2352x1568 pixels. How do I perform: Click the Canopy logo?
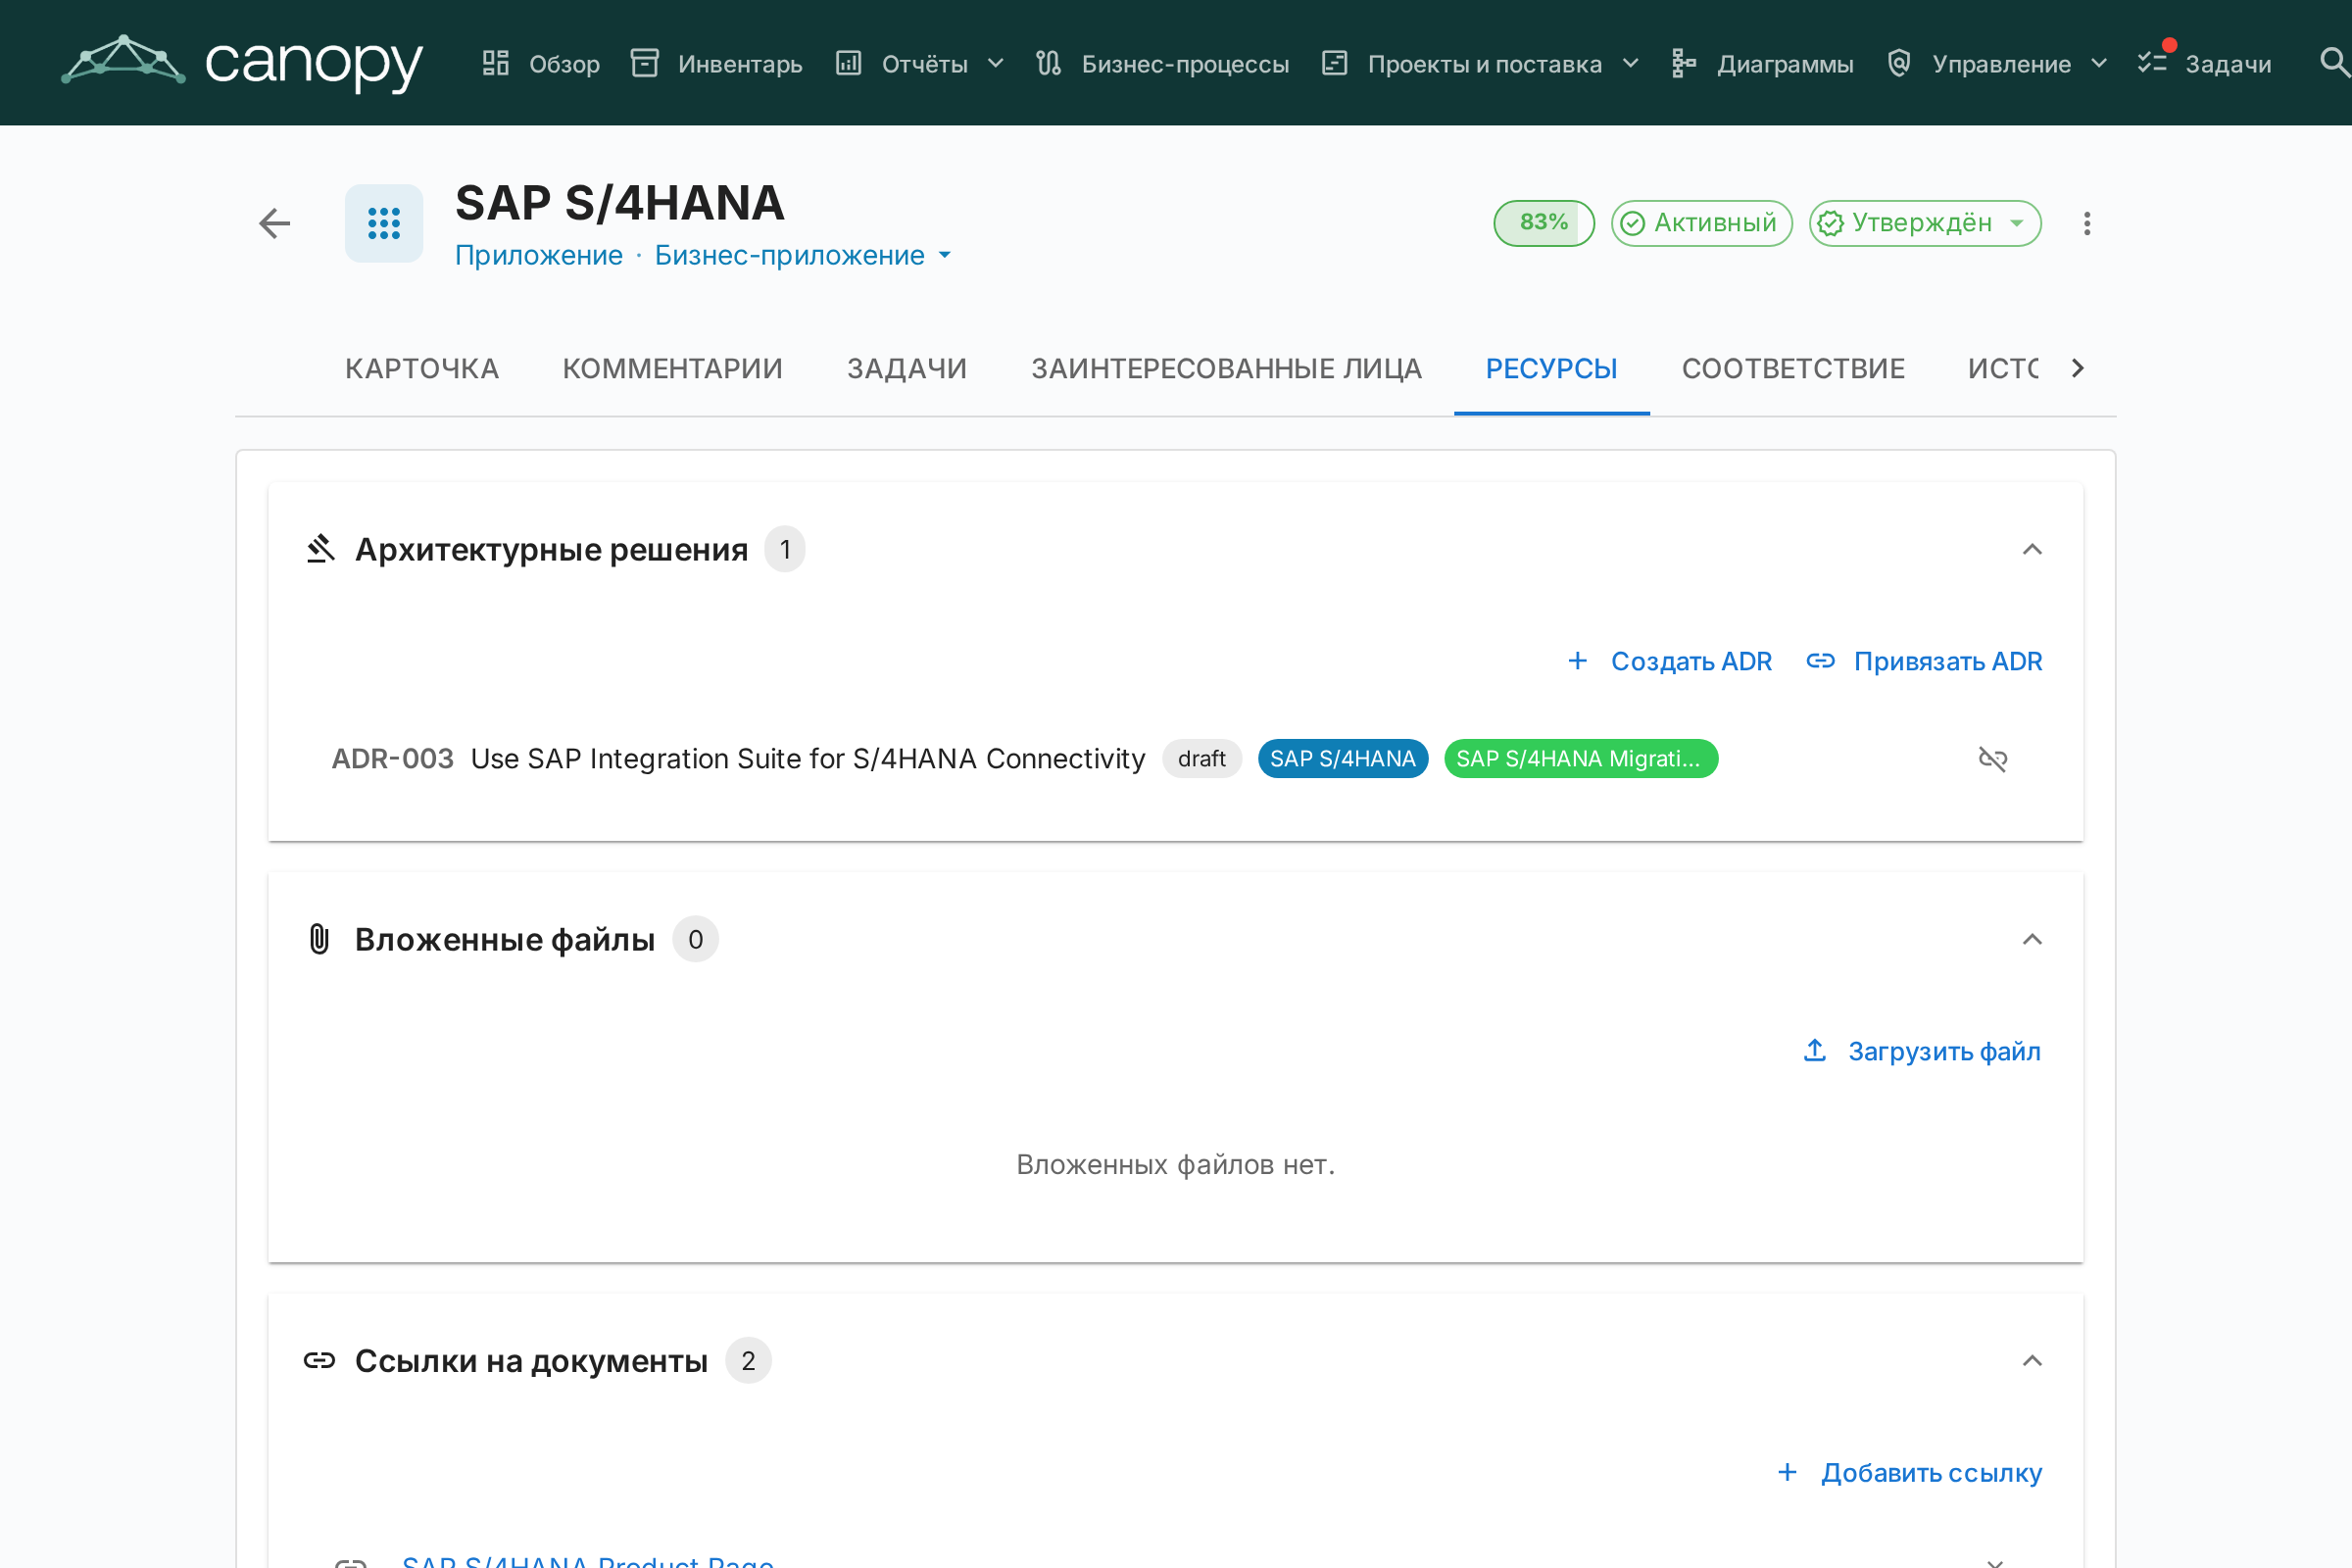pyautogui.click(x=242, y=63)
